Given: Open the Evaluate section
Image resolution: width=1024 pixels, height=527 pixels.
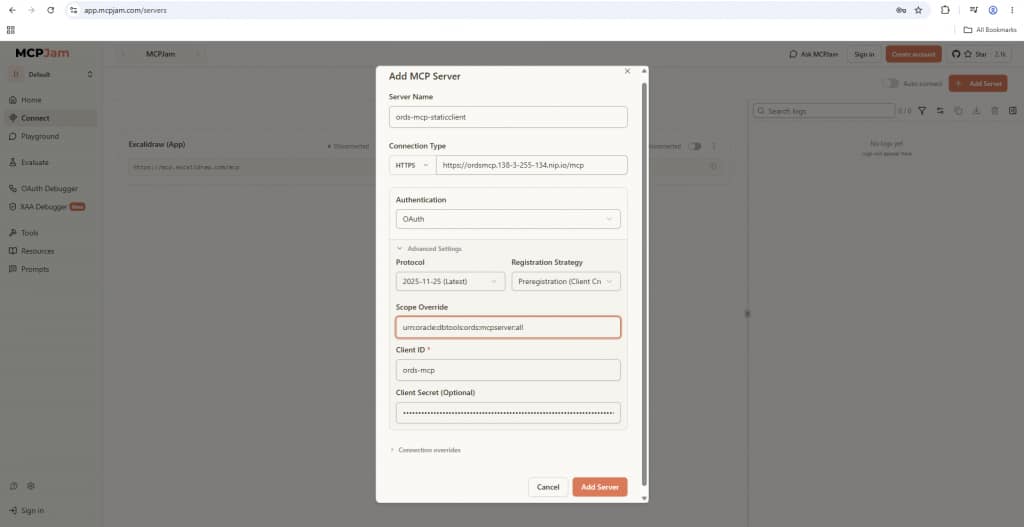Looking at the screenshot, I should [34, 163].
